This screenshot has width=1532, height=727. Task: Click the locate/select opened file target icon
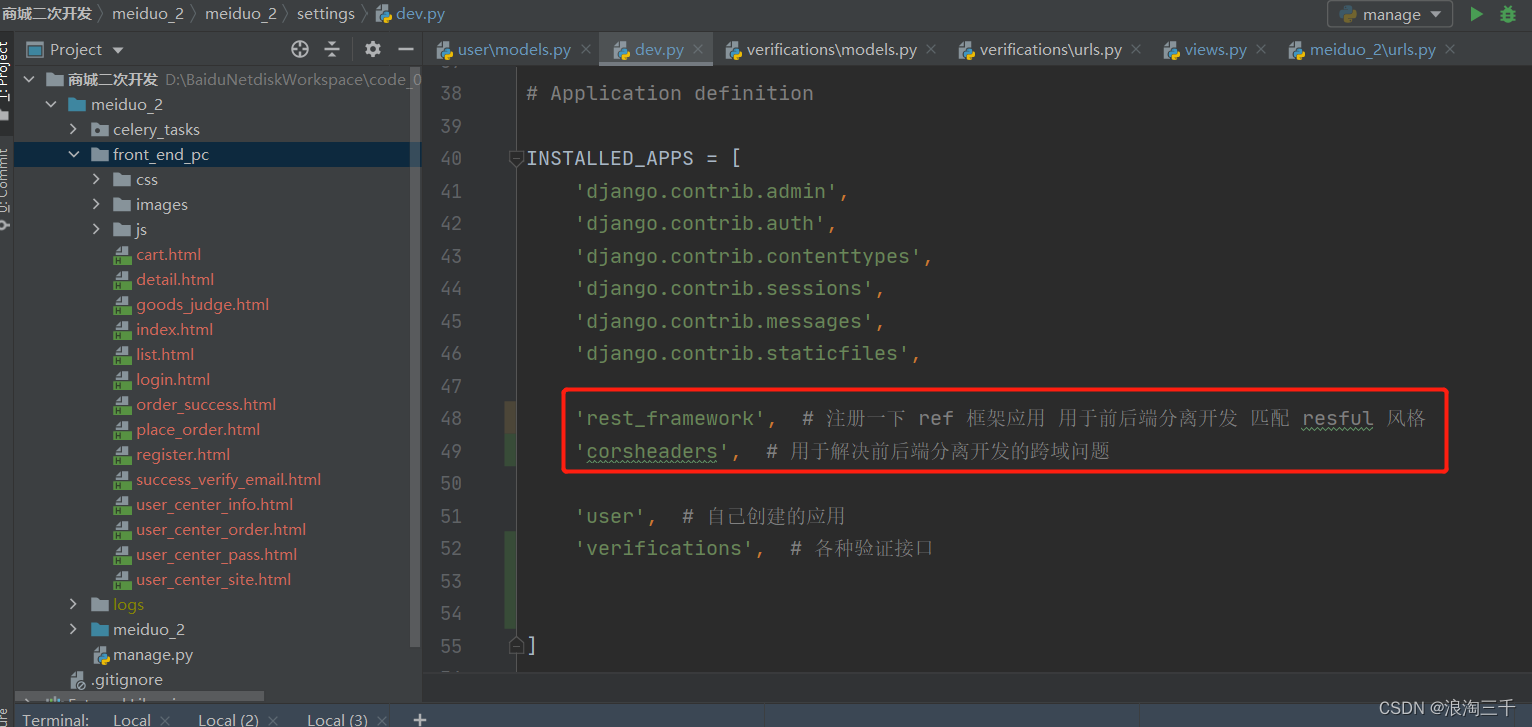point(300,49)
